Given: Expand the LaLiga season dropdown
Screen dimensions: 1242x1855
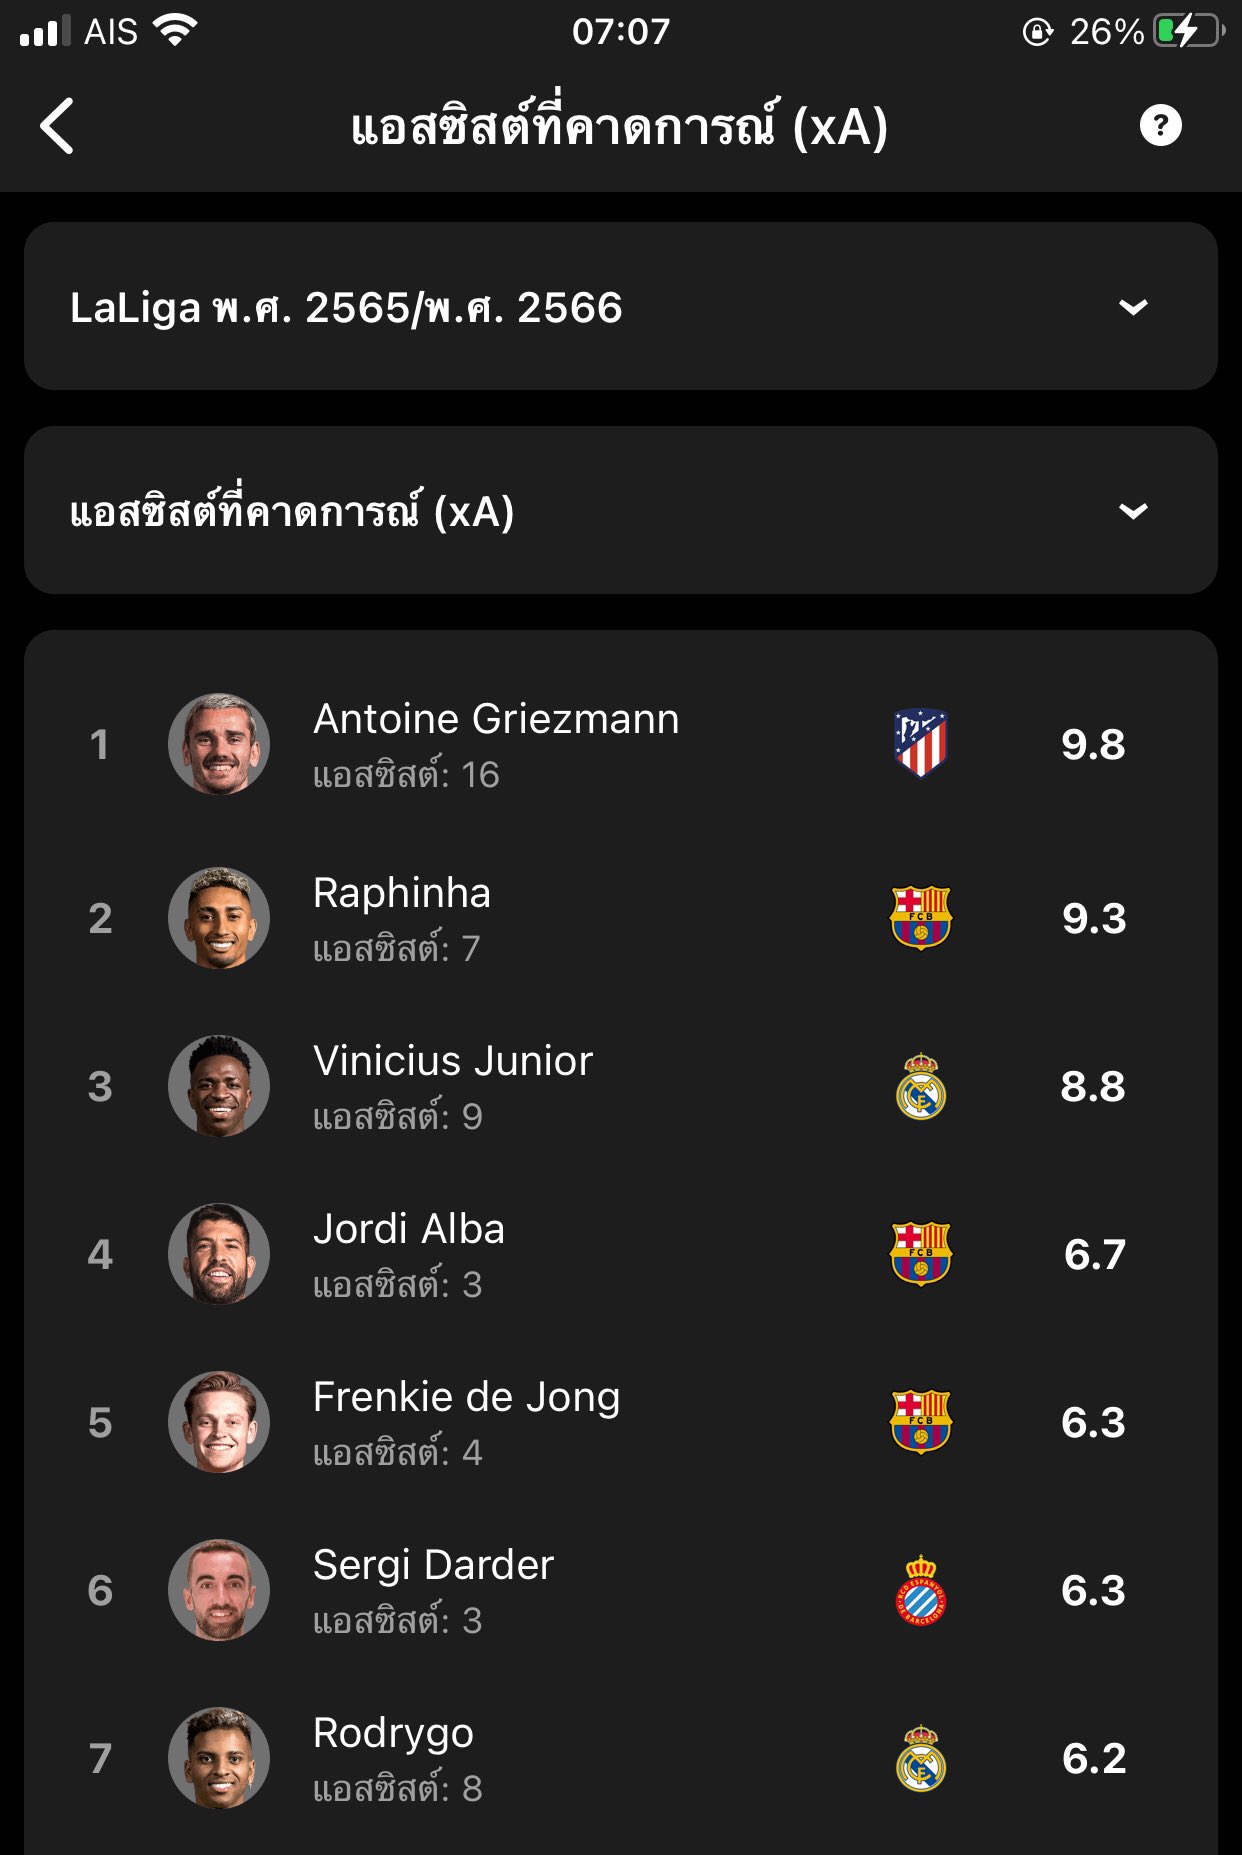Looking at the screenshot, I should click(x=620, y=306).
